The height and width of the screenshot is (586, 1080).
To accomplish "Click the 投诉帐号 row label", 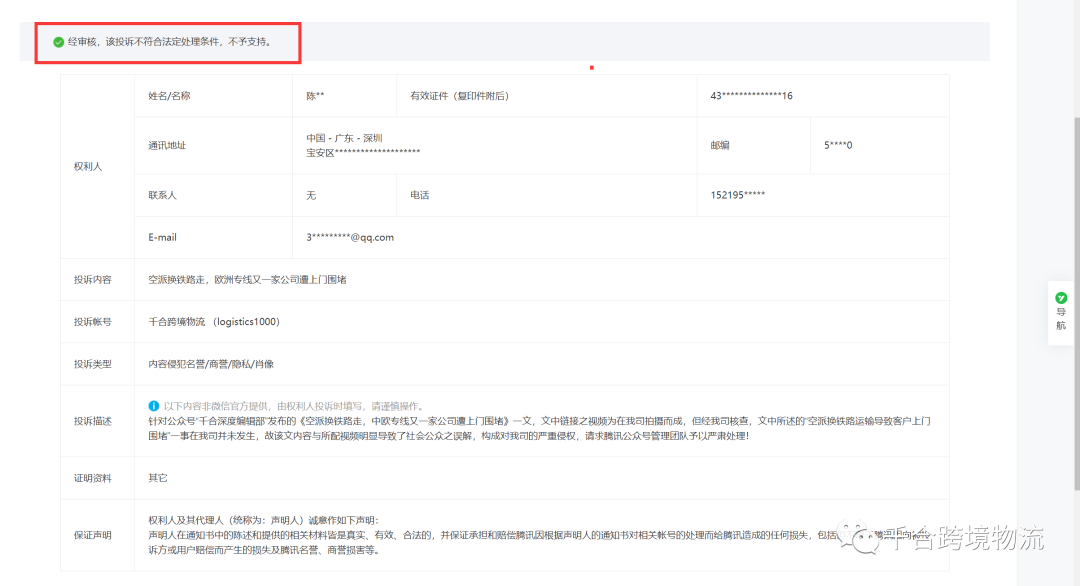I will click(x=92, y=322).
